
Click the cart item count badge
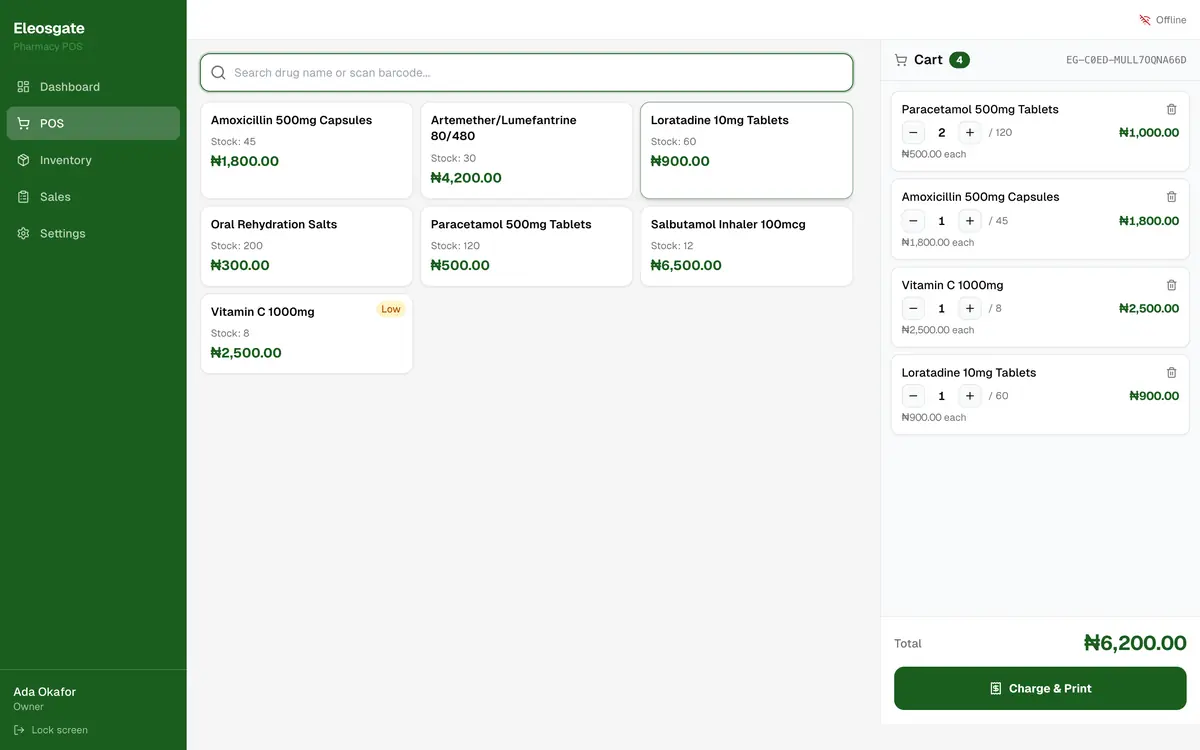[959, 60]
